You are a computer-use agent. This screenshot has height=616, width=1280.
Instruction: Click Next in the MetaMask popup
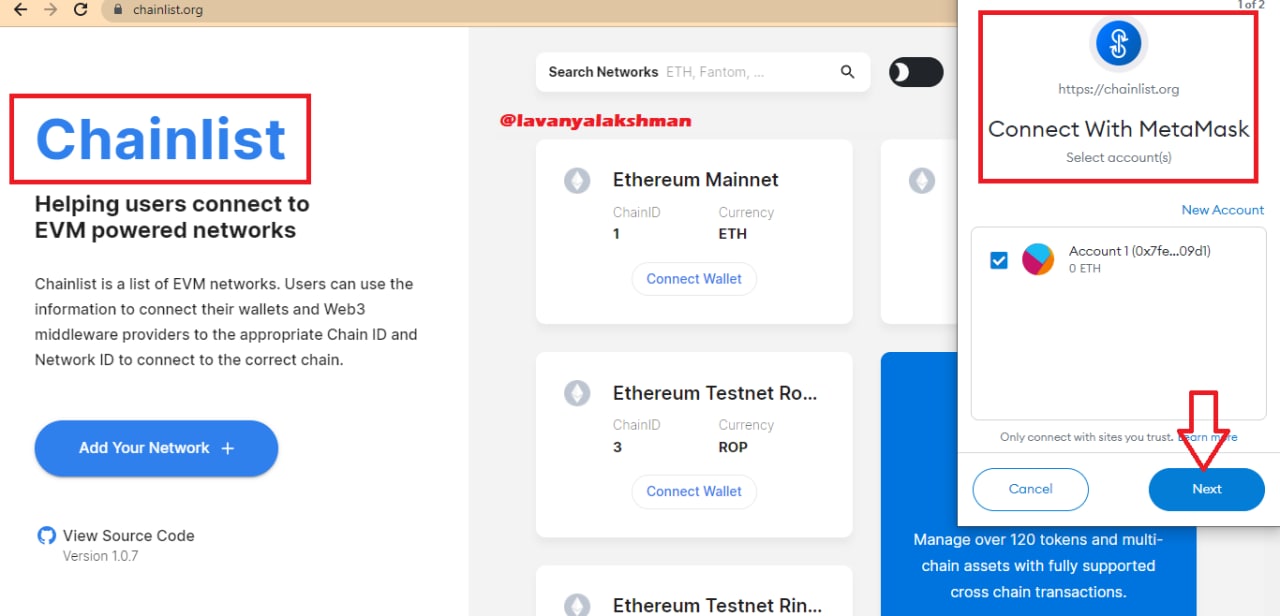point(1206,489)
